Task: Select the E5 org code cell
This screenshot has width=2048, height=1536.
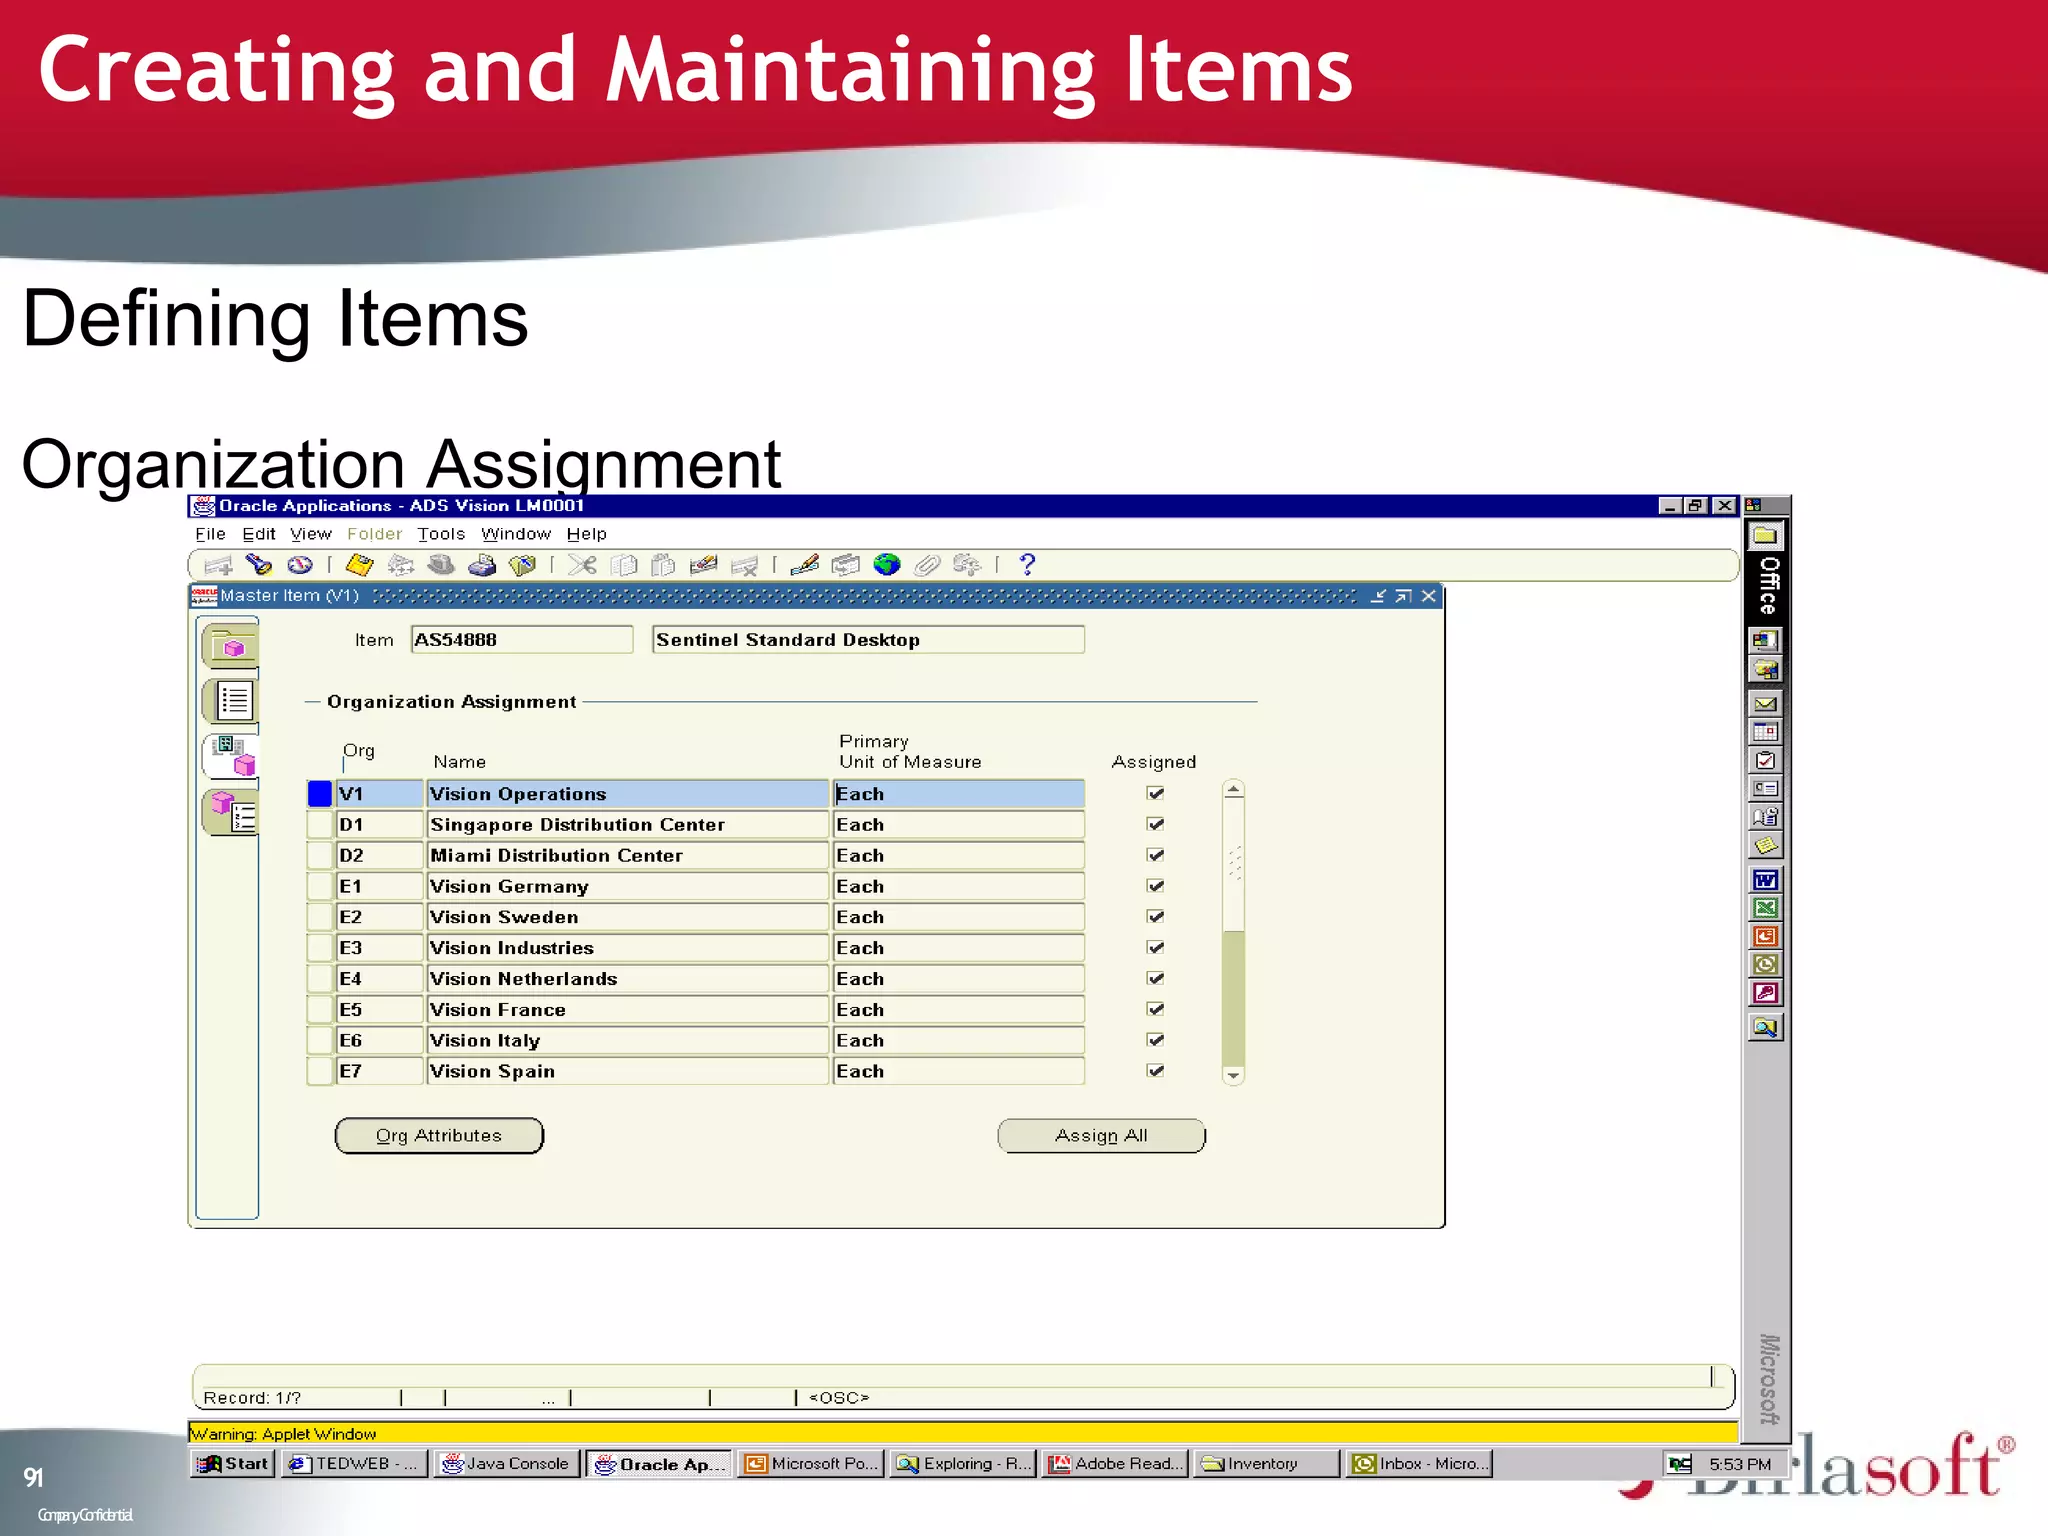Action: 379,1009
